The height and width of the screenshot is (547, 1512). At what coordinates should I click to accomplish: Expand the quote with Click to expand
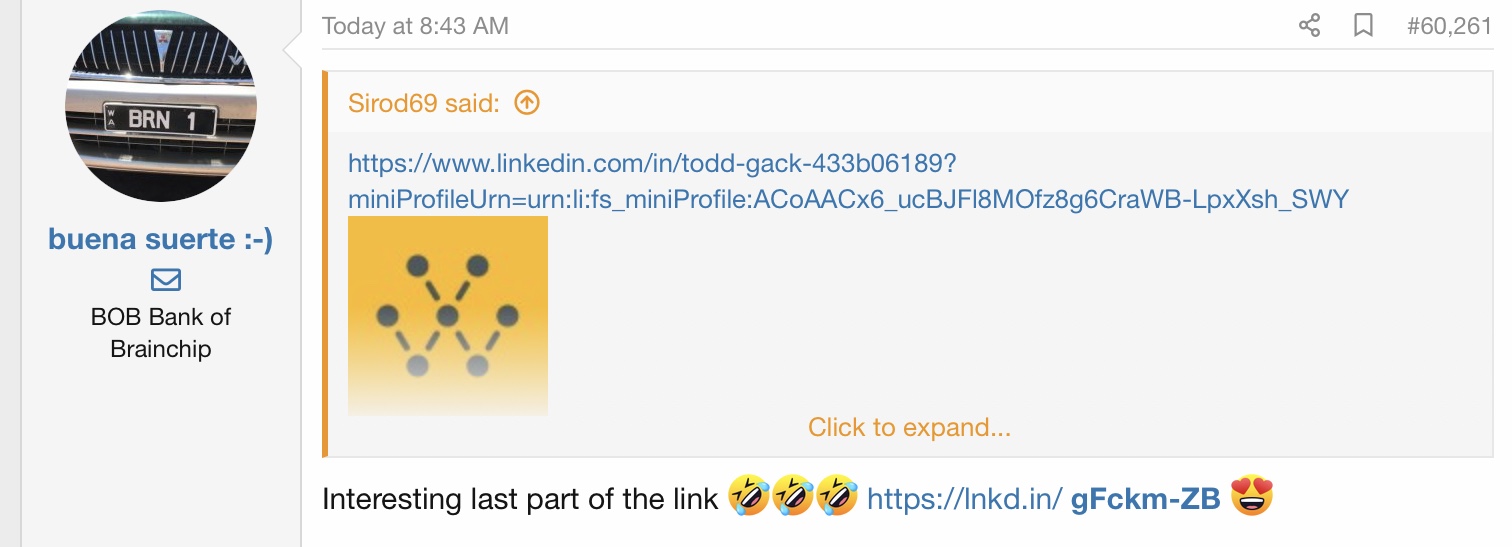tap(909, 428)
